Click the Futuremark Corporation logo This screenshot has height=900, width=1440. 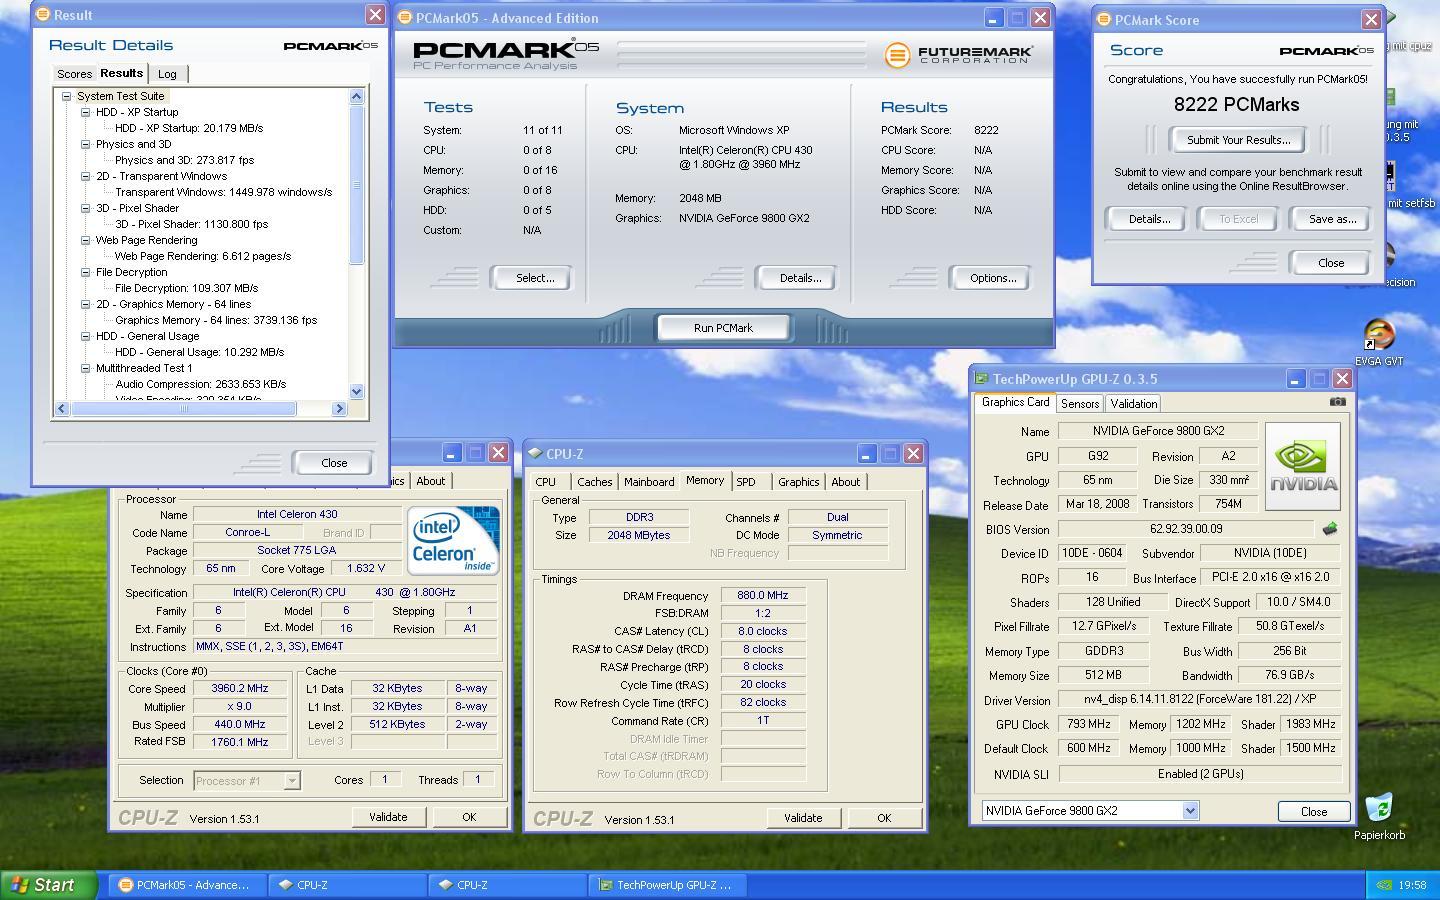tap(958, 55)
